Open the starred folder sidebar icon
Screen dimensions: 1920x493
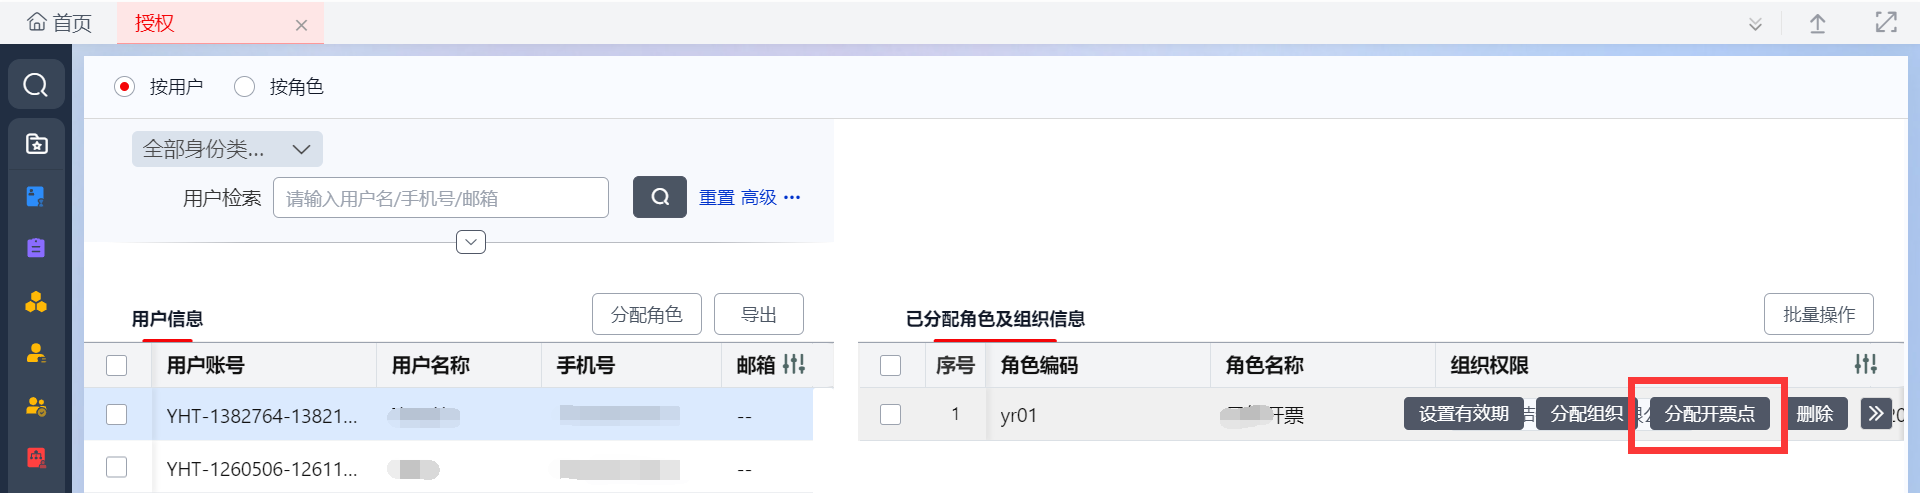point(36,144)
